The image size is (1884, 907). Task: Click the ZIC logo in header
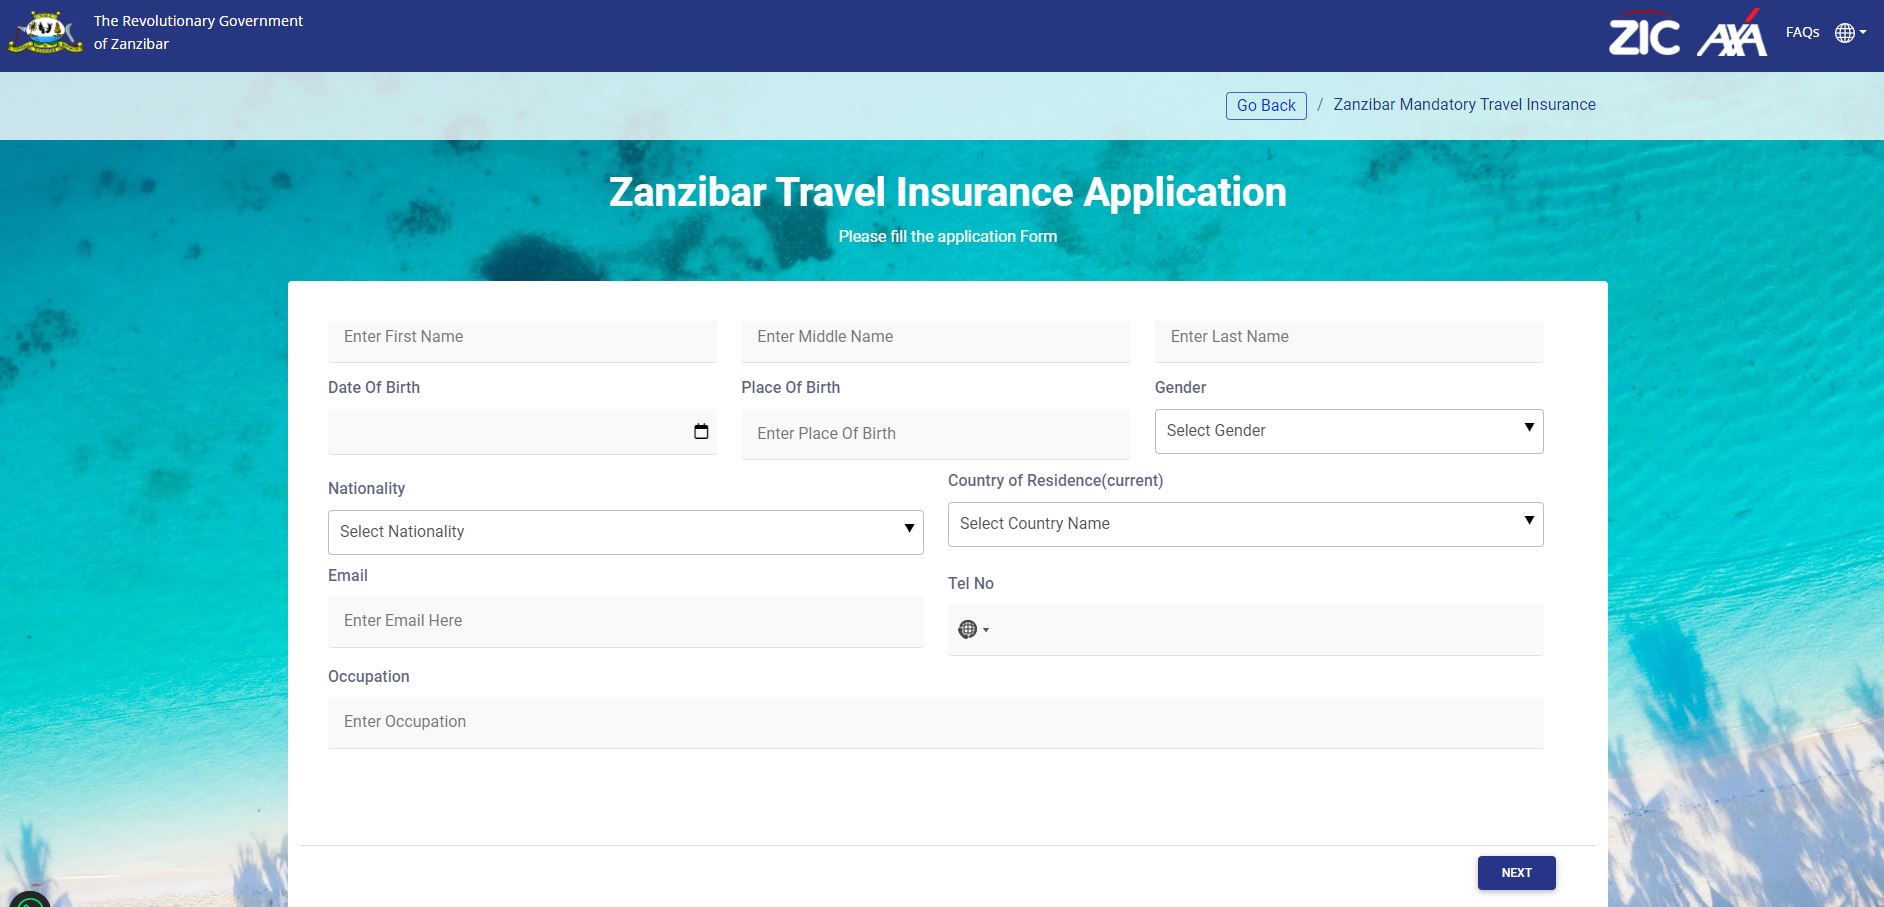1643,37
